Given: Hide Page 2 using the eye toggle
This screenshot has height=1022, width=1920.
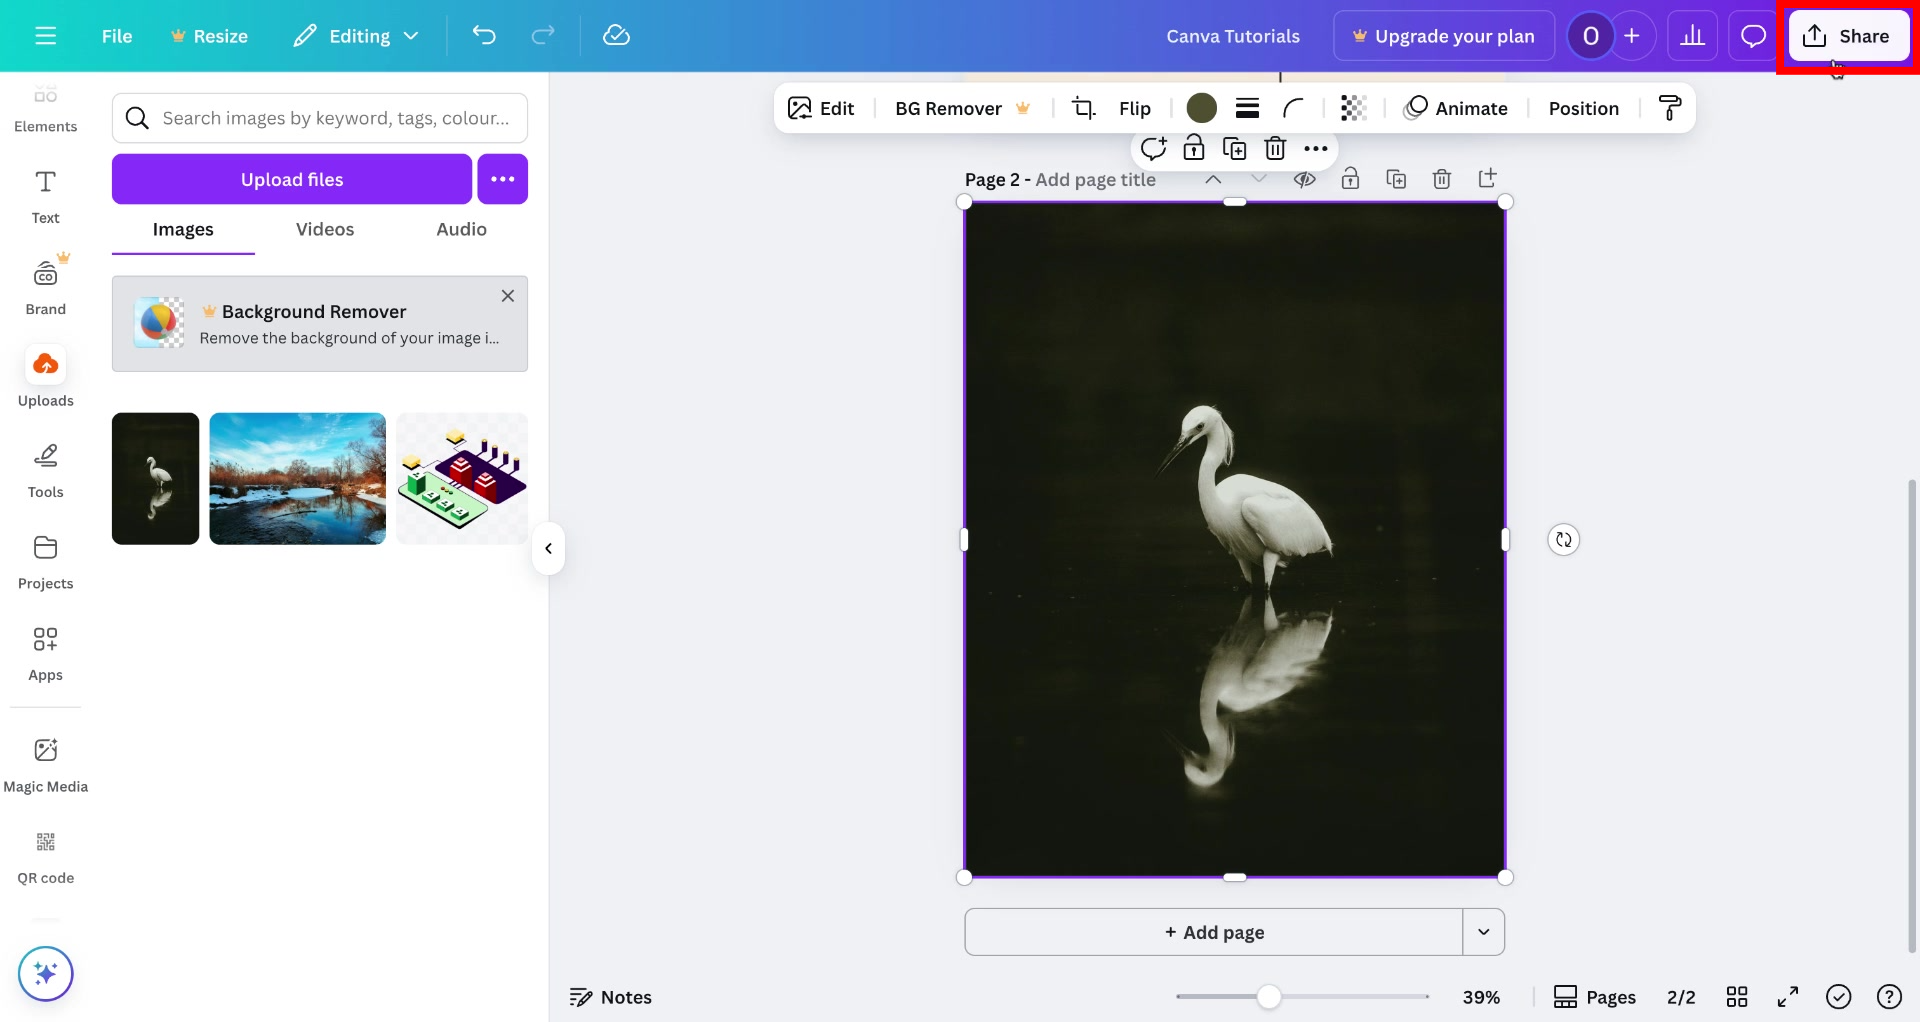Looking at the screenshot, I should [x=1306, y=178].
